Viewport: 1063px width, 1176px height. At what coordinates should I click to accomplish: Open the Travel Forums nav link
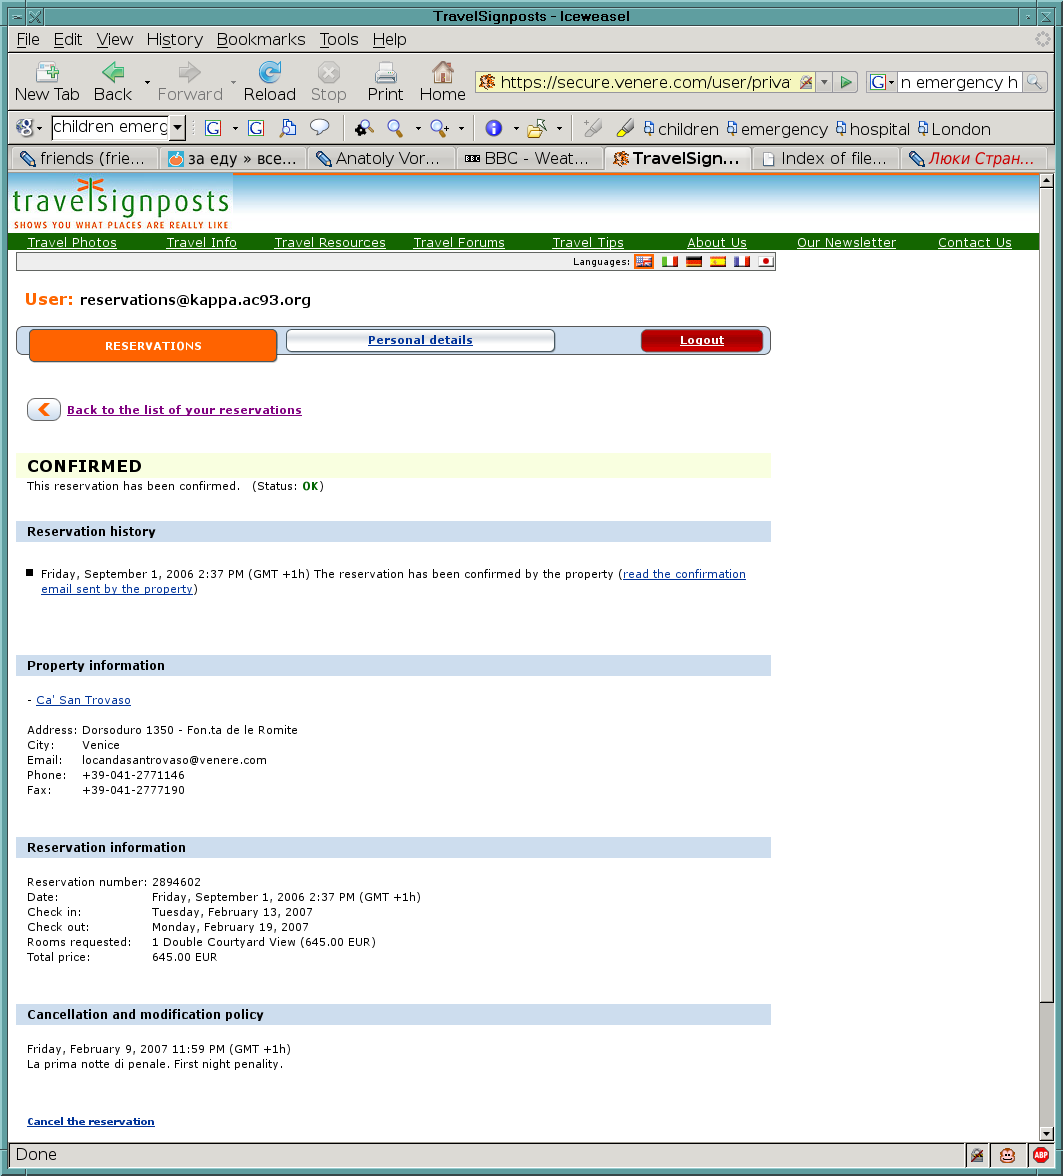click(x=459, y=242)
